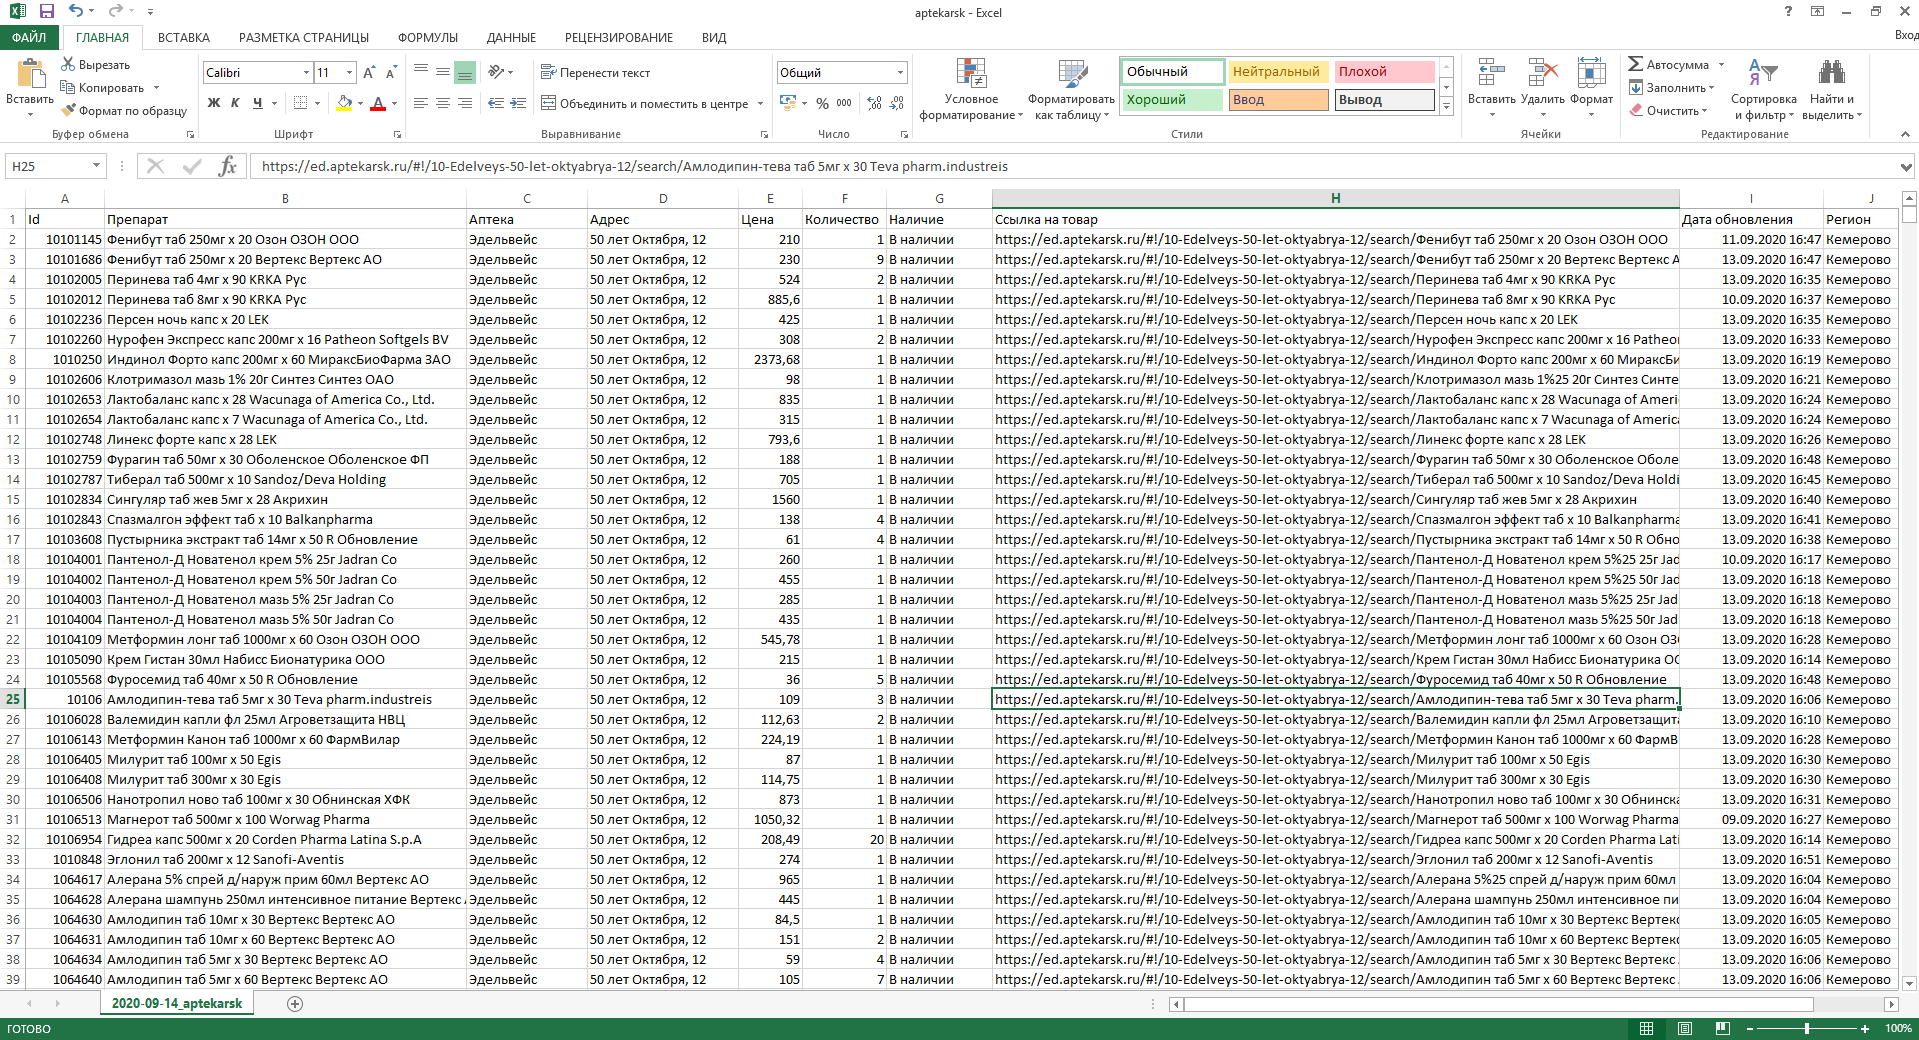This screenshot has width=1919, height=1040.
Task: Click the cell borders icon
Action: tap(300, 103)
